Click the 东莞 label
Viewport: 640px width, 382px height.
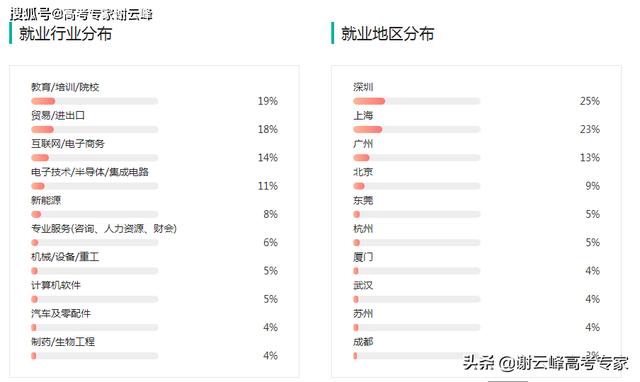363,200
